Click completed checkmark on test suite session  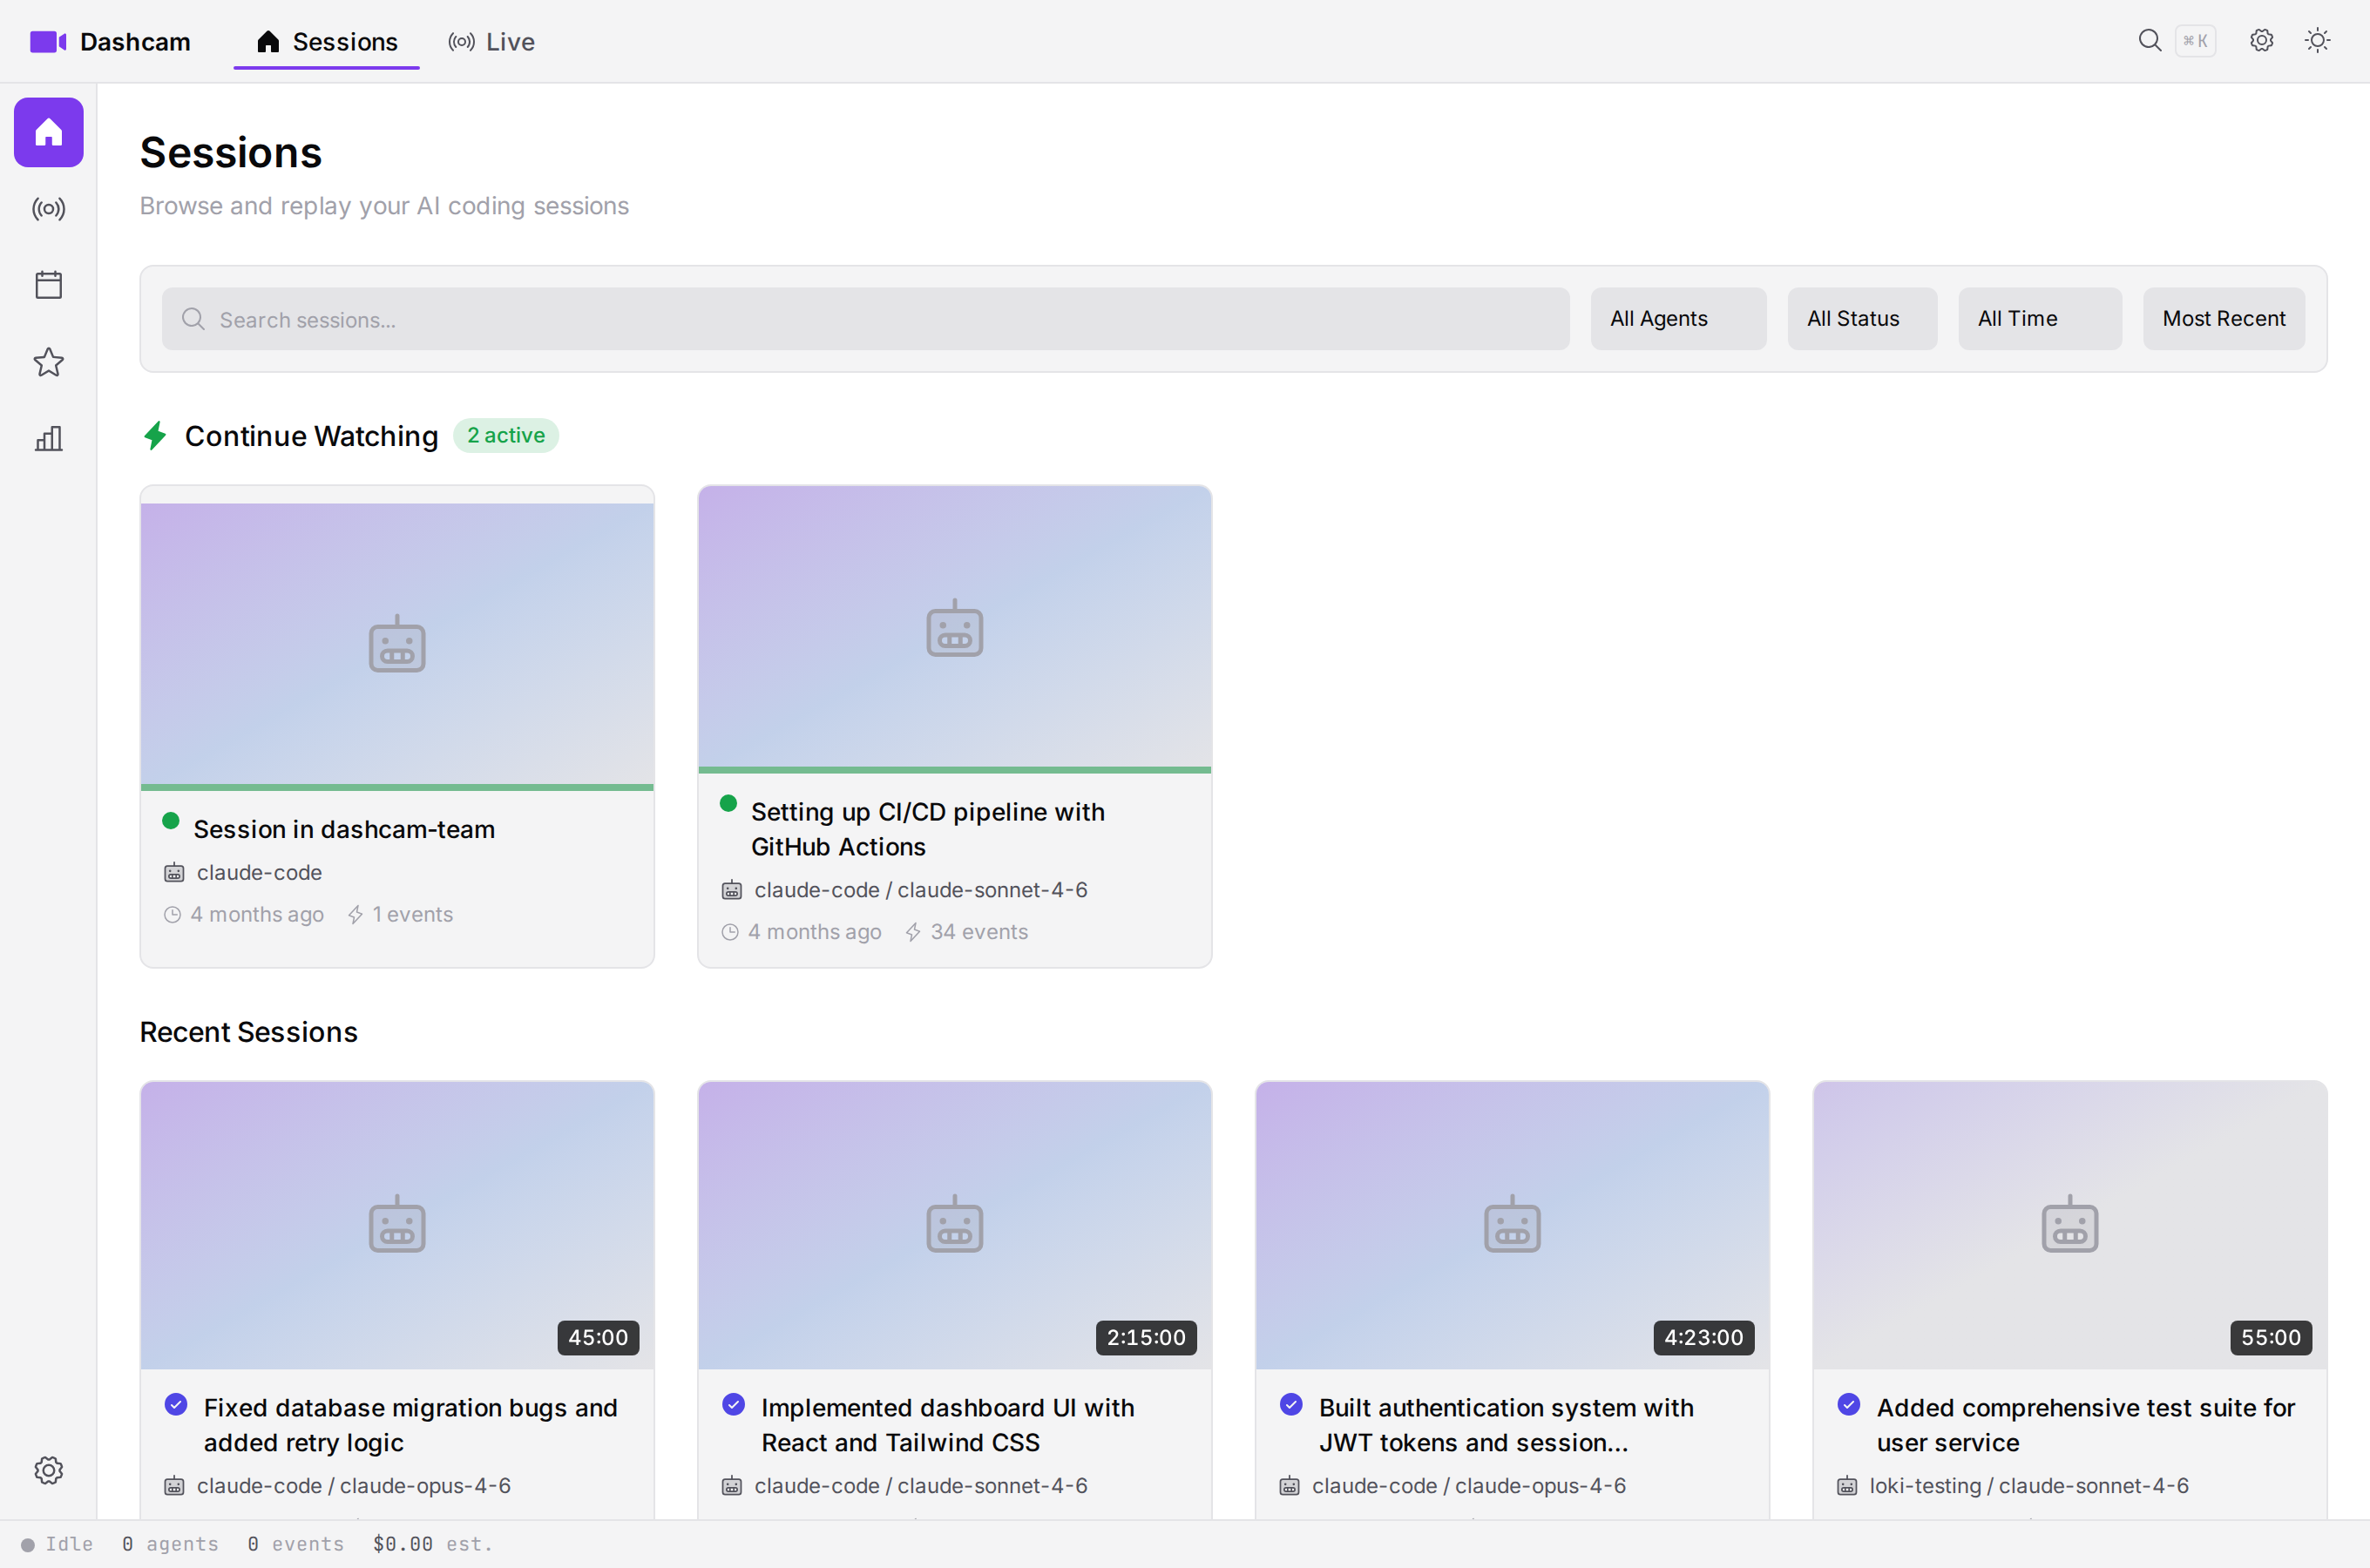click(x=1848, y=1404)
